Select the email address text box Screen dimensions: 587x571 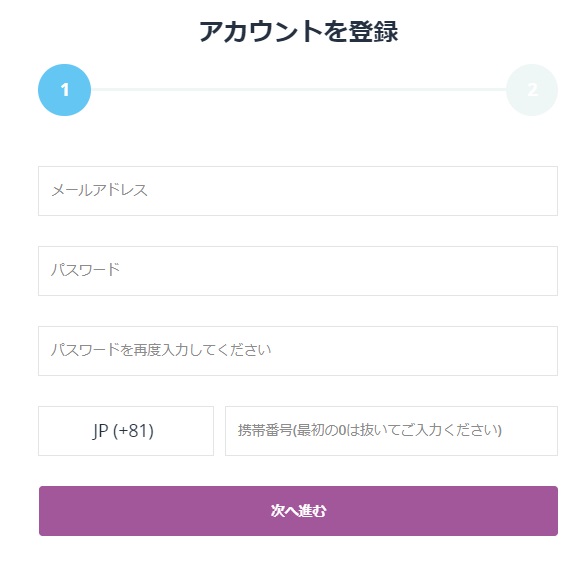point(298,191)
